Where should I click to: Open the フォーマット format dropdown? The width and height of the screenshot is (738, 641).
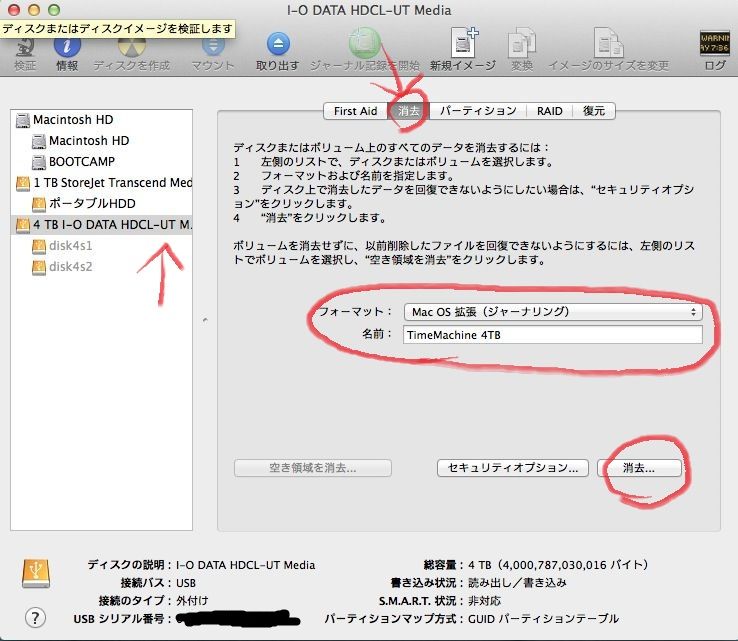click(x=553, y=312)
